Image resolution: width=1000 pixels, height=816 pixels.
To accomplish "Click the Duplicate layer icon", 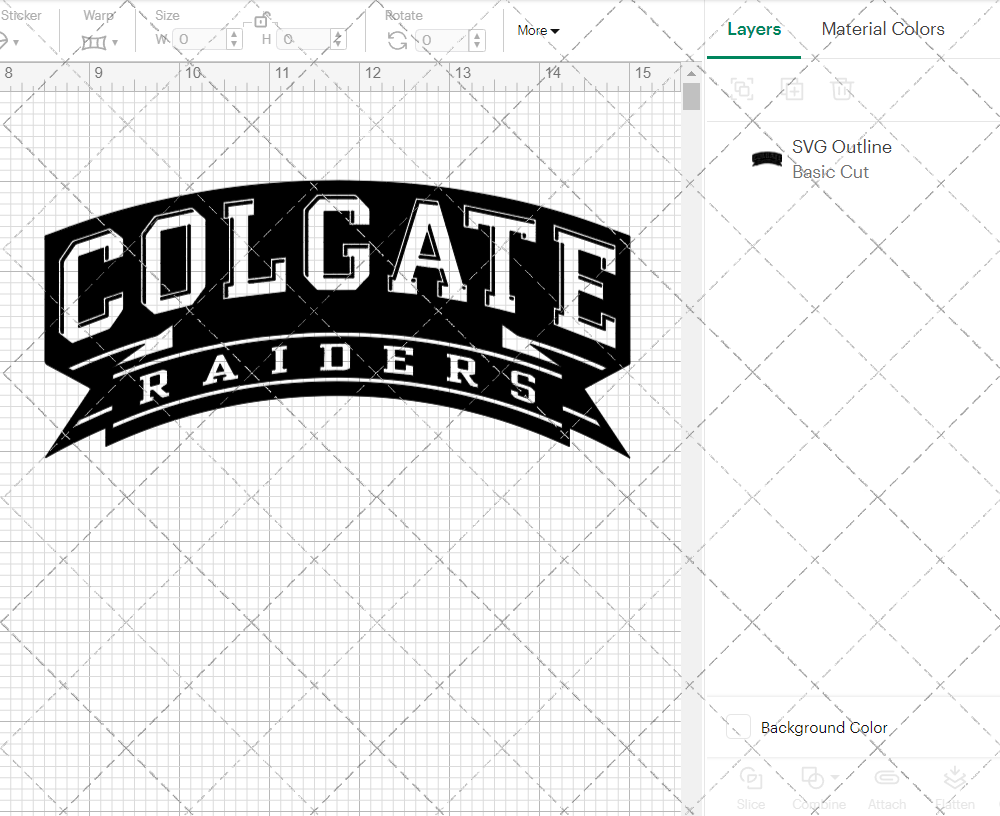I will 793,89.
